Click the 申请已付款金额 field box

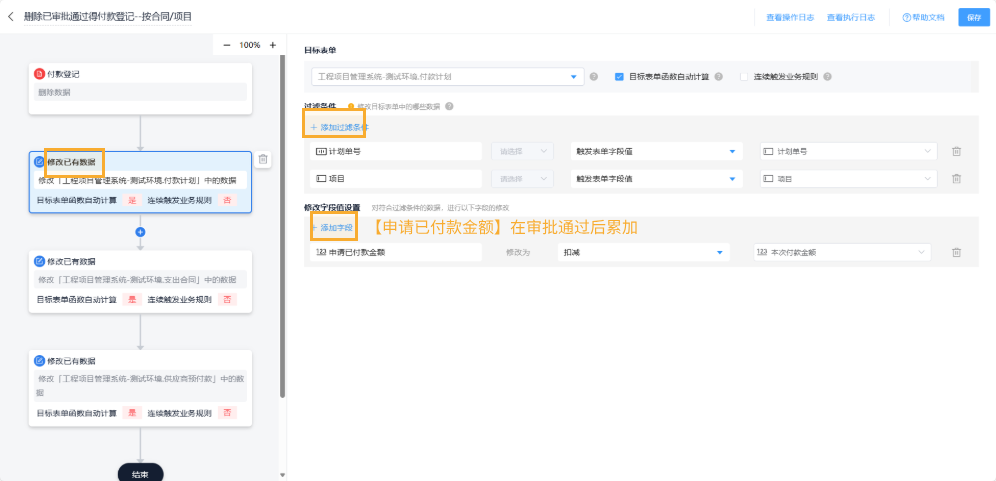396,252
